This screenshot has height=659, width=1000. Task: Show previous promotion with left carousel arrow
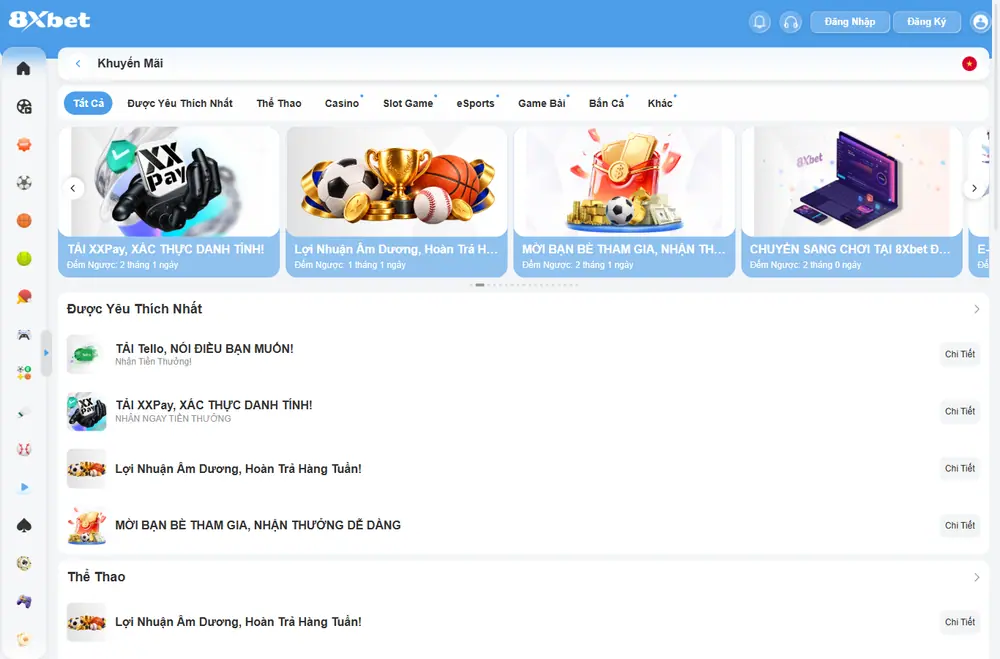click(73, 188)
